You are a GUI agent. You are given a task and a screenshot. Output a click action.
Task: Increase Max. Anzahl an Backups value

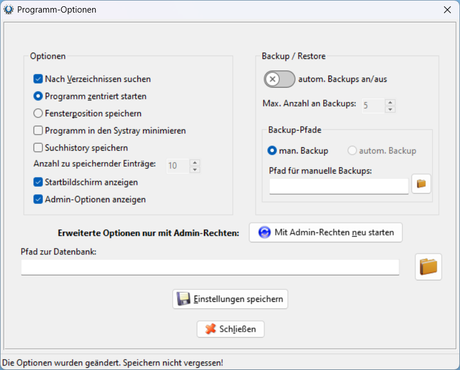(390, 102)
